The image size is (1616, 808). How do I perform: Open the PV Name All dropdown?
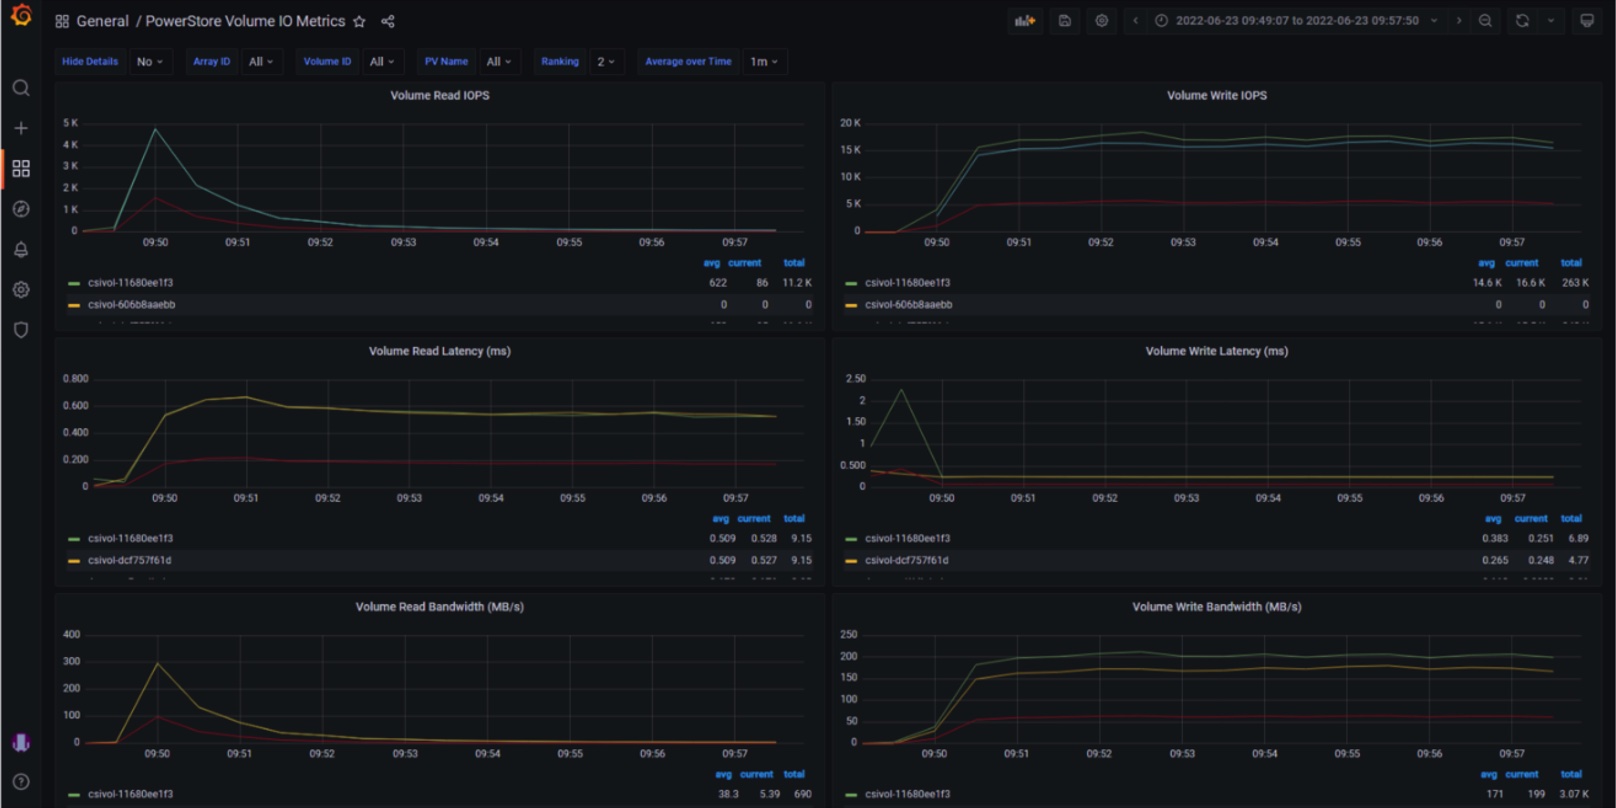coord(499,61)
